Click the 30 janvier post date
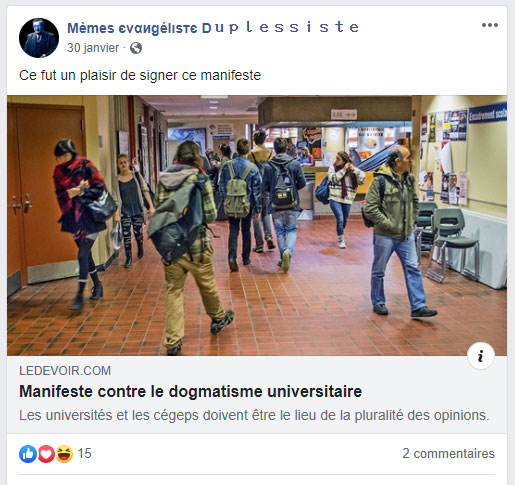 click(x=93, y=48)
